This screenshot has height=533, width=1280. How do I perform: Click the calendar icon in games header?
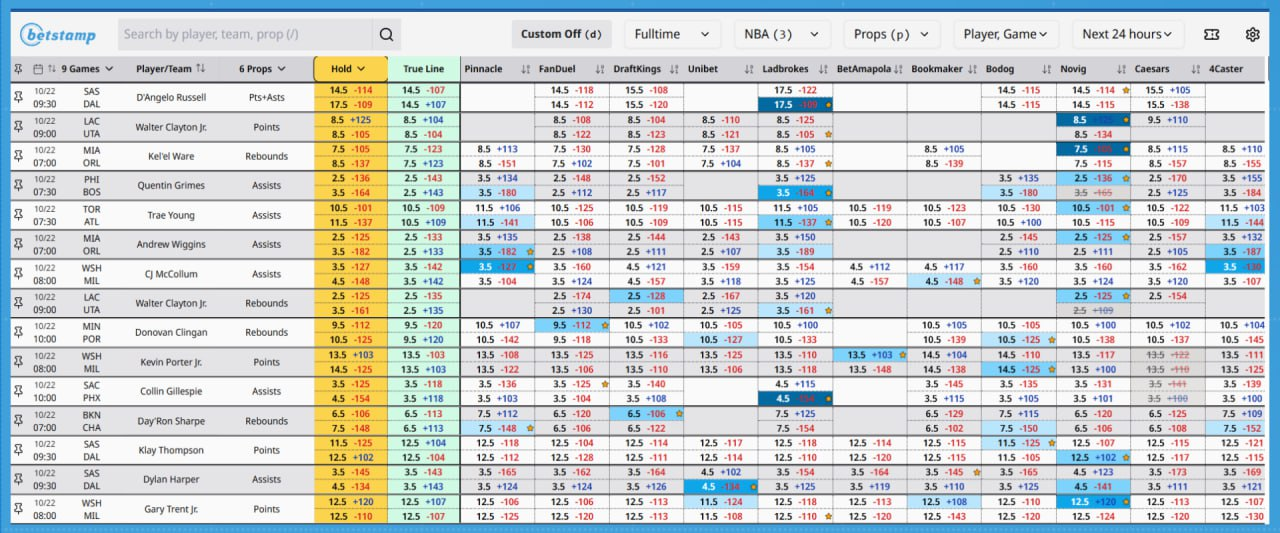pyautogui.click(x=38, y=69)
